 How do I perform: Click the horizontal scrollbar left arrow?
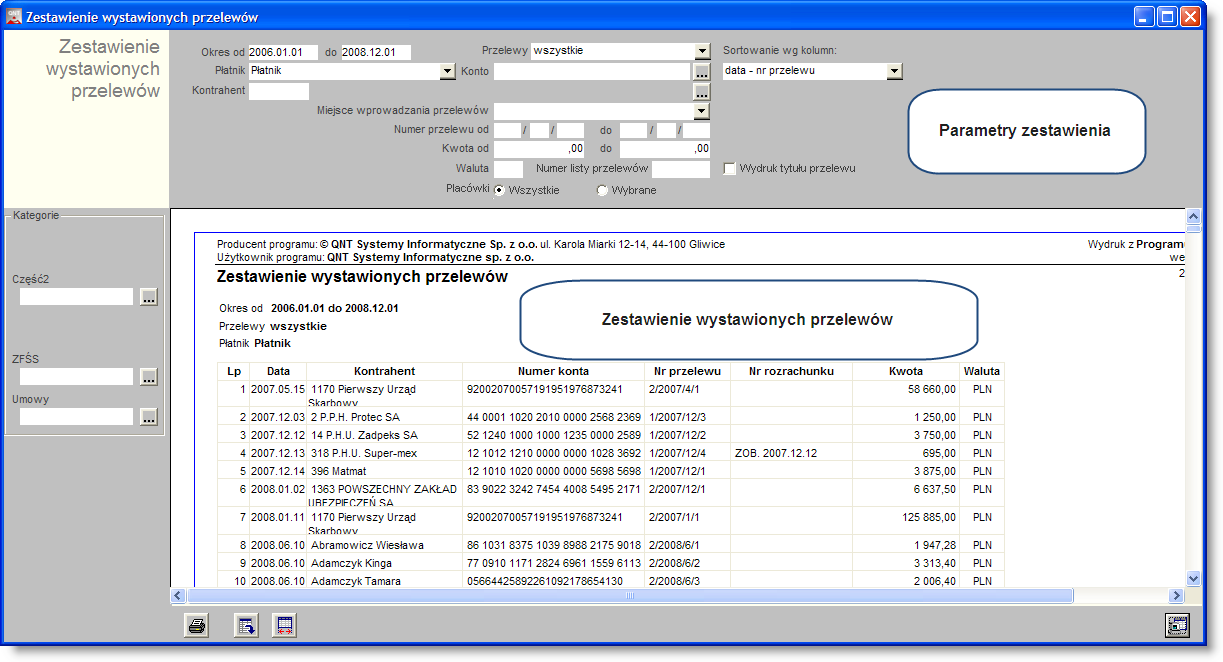point(178,595)
